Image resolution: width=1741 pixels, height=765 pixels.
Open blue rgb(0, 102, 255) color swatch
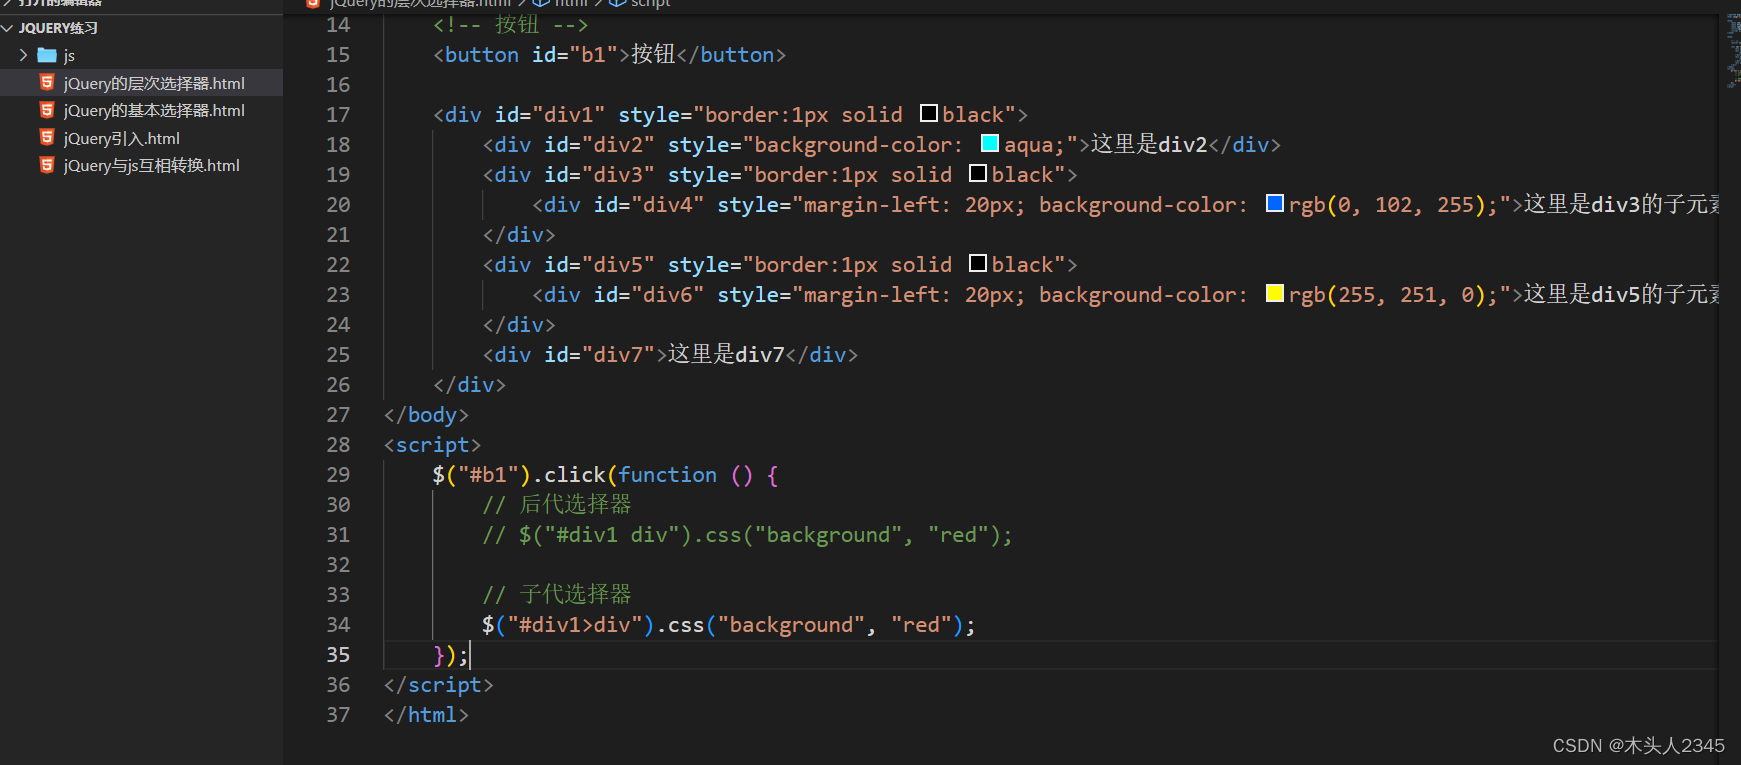(1275, 203)
